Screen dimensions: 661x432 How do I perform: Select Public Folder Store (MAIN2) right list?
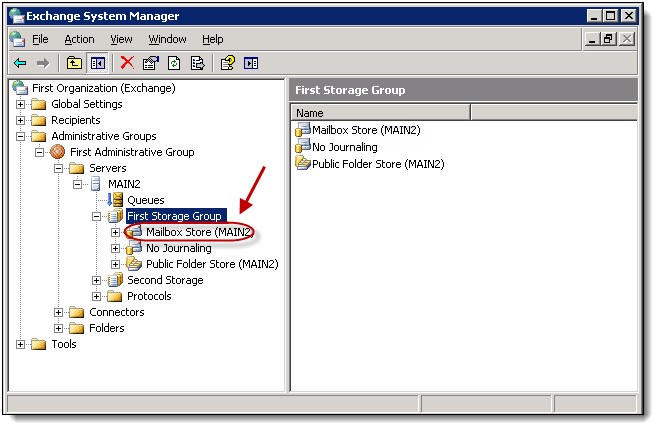(x=378, y=164)
